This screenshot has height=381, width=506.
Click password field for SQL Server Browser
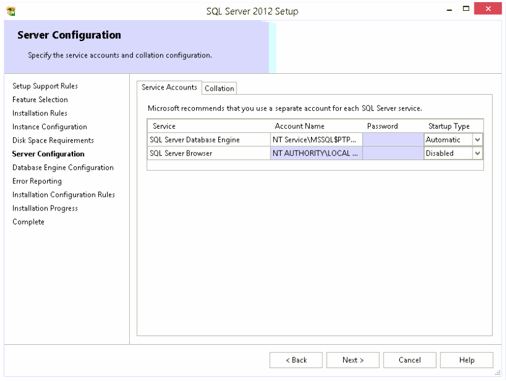point(393,153)
